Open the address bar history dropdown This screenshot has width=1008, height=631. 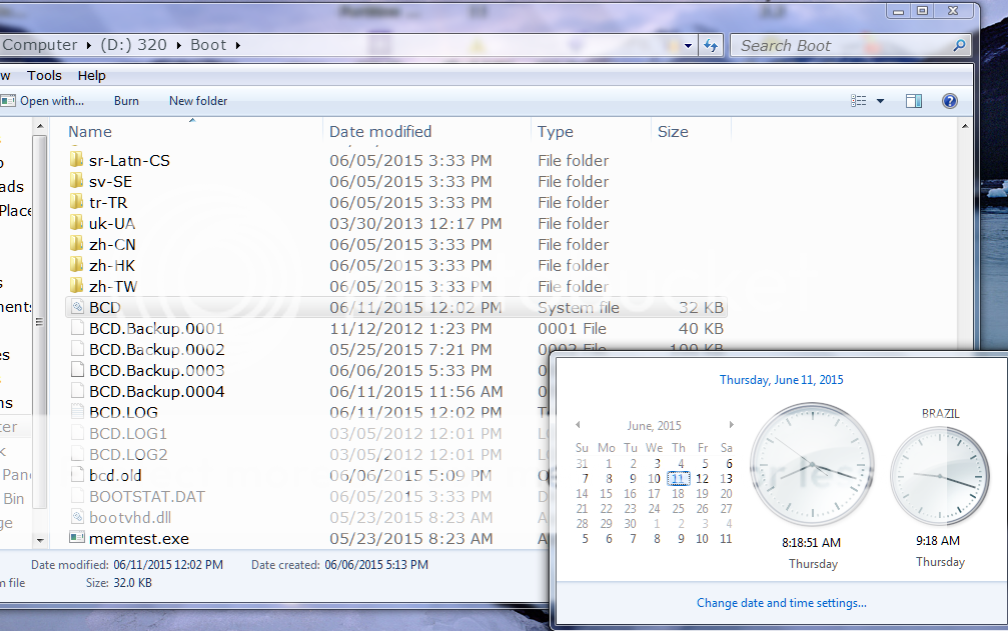coord(688,45)
